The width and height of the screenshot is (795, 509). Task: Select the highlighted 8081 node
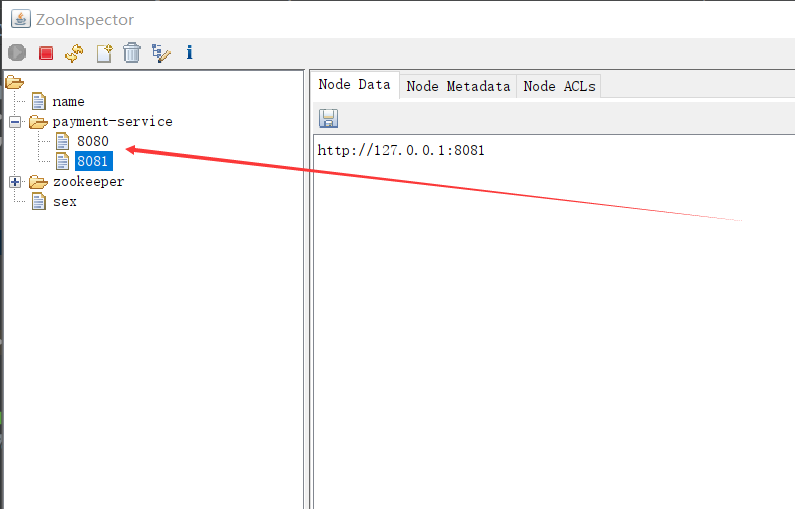point(94,161)
